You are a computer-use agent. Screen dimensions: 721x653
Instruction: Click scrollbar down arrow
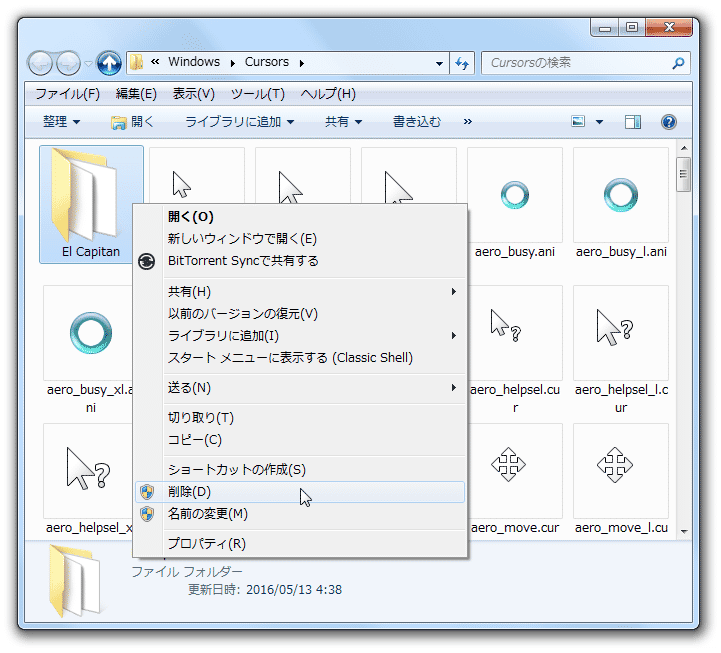(684, 531)
